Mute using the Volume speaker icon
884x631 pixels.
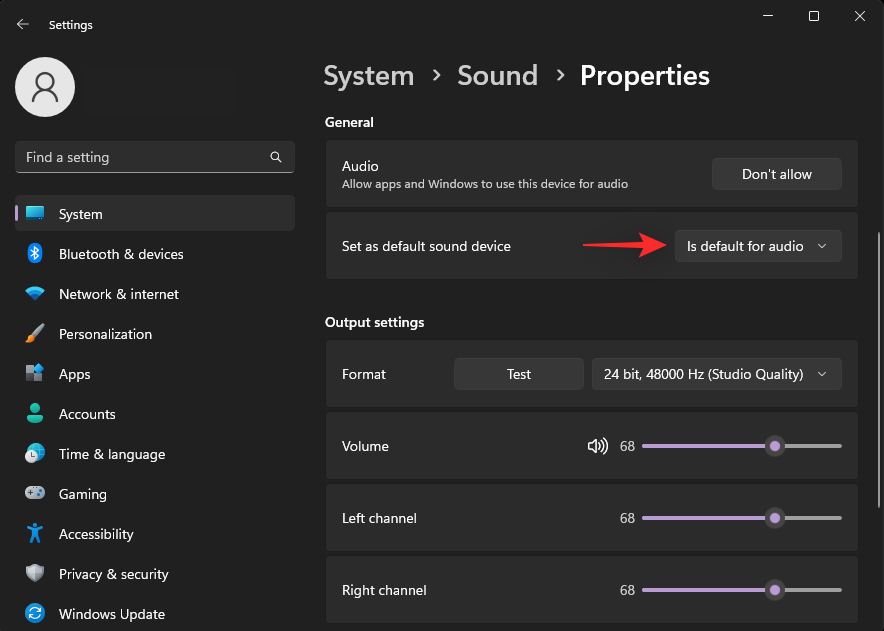pos(597,446)
